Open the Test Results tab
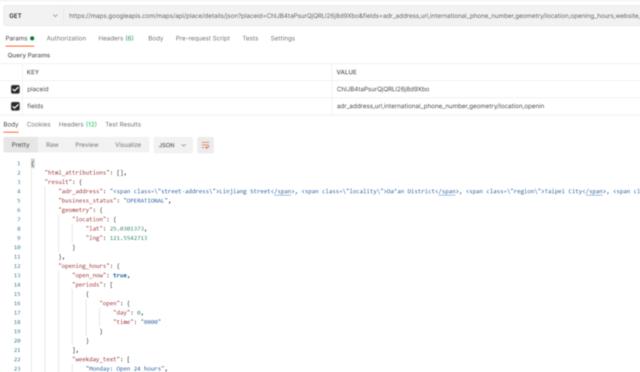 coord(123,125)
